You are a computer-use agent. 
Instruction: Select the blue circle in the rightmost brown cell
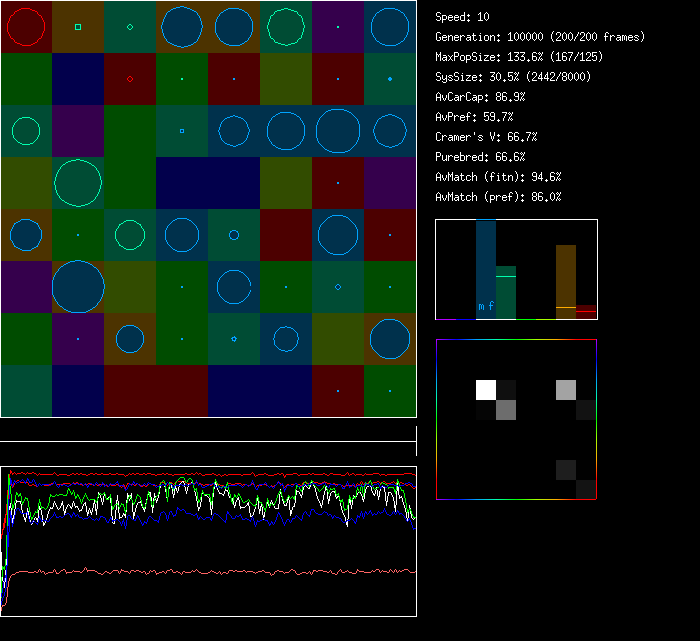point(390,339)
